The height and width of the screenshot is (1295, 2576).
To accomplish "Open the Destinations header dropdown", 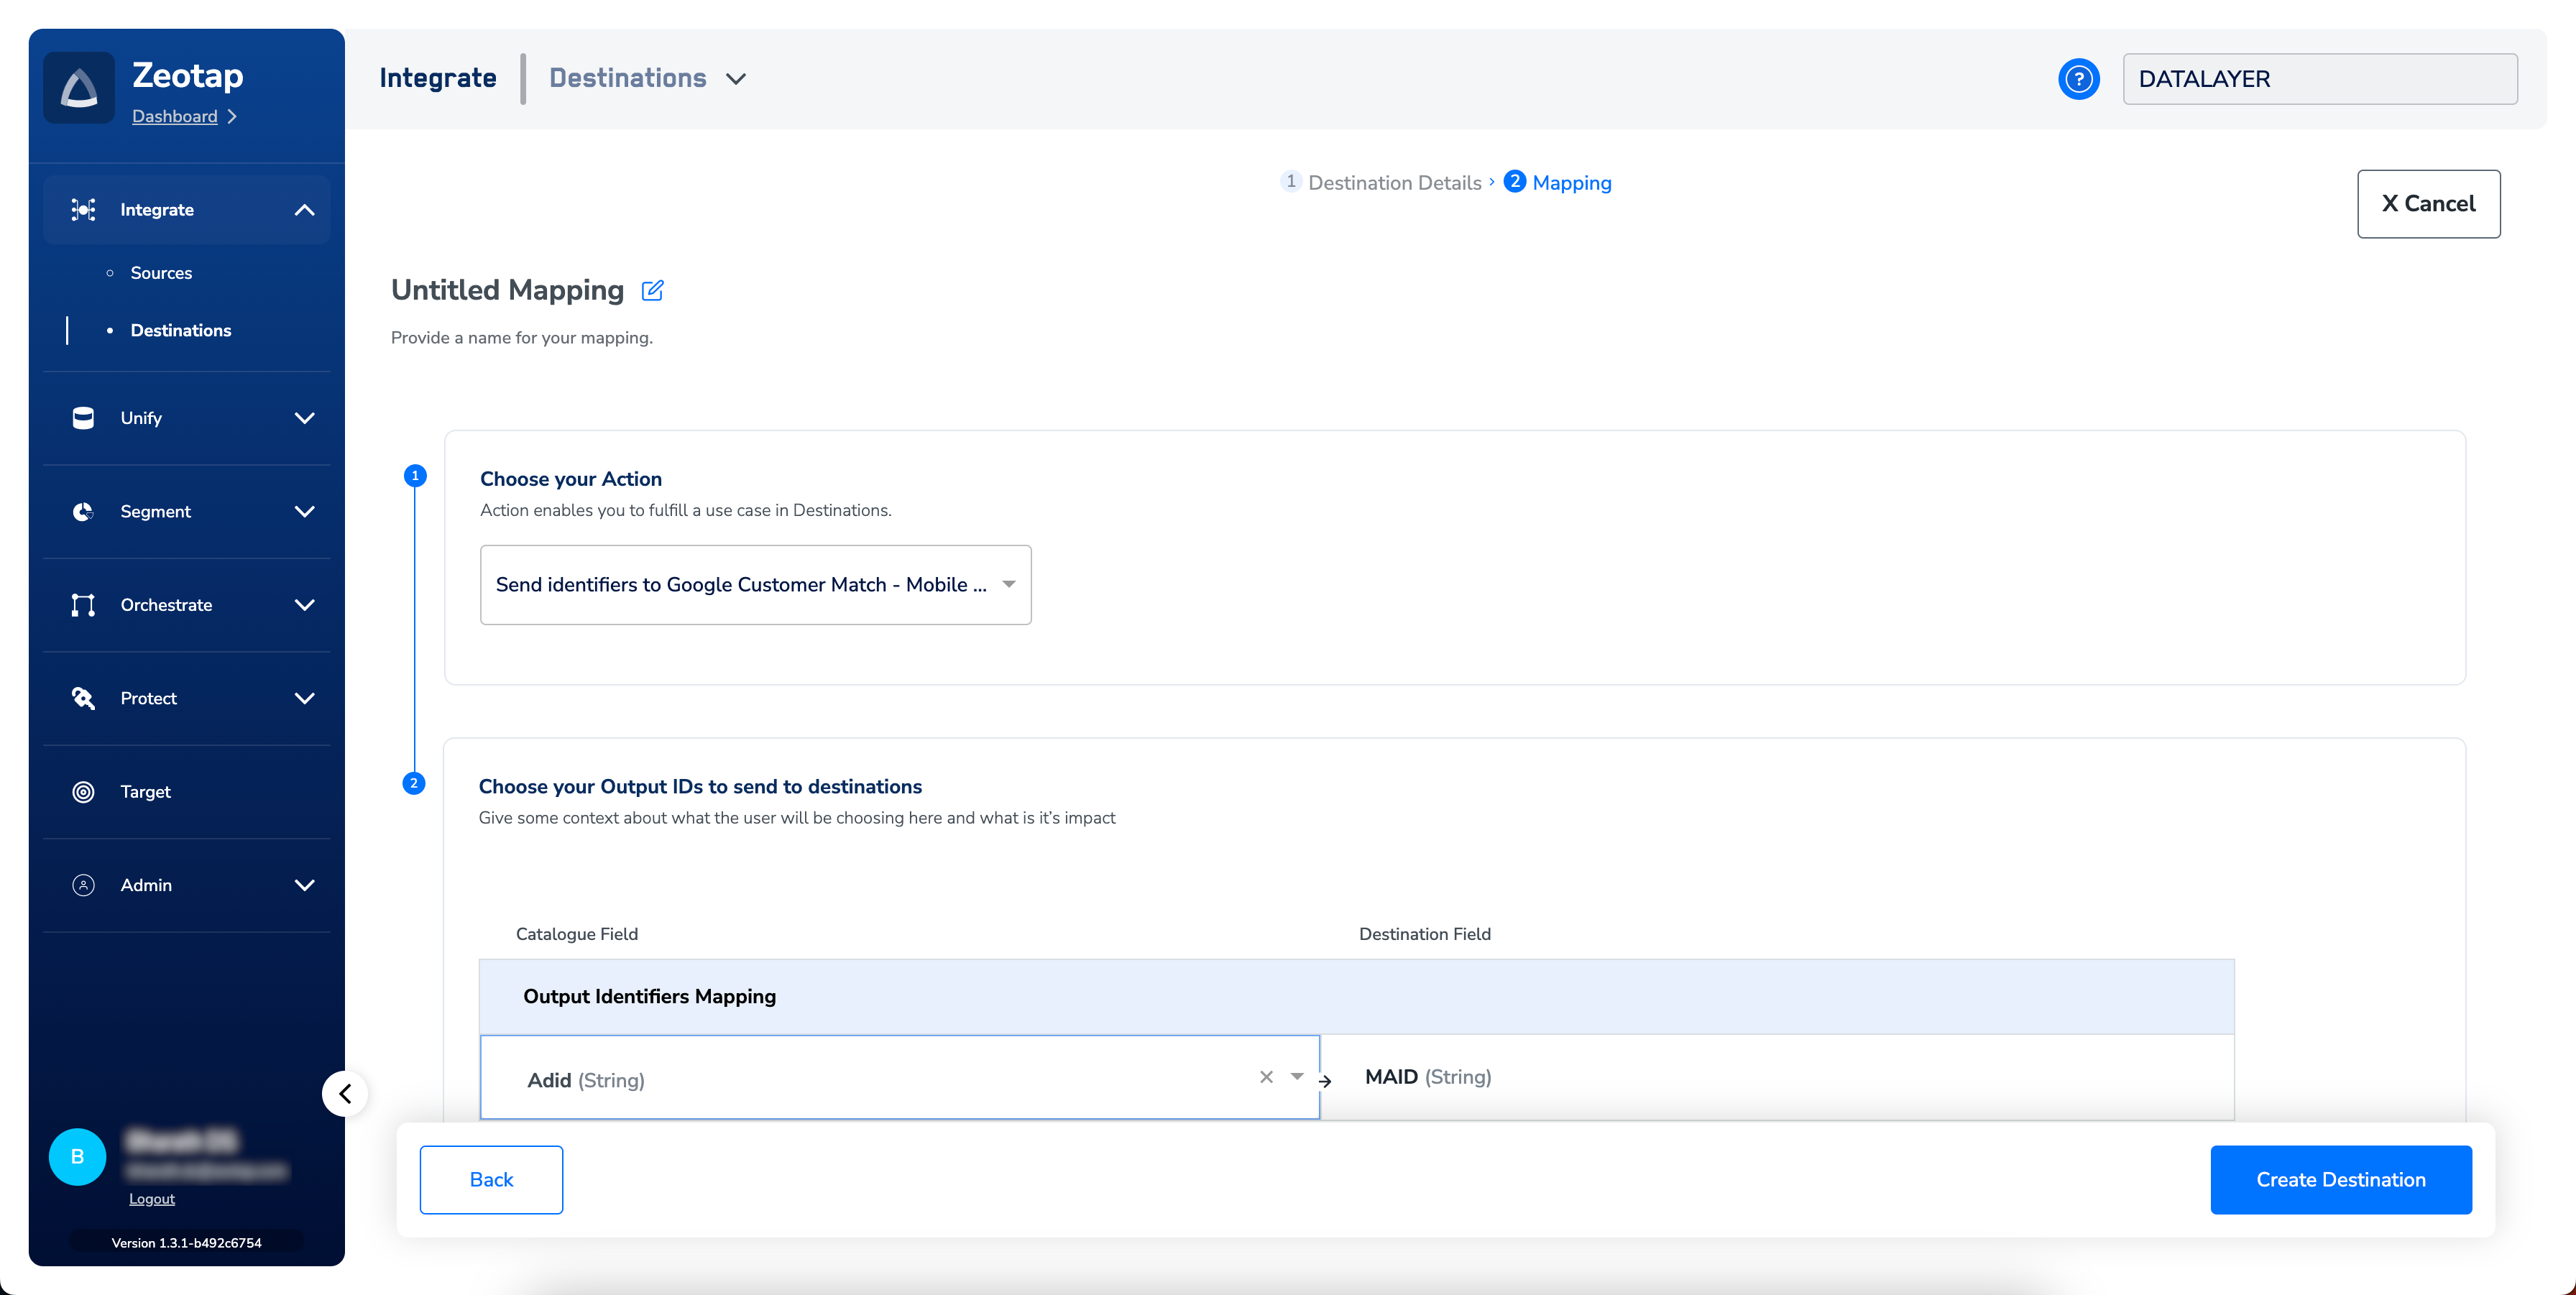I will 736,79.
